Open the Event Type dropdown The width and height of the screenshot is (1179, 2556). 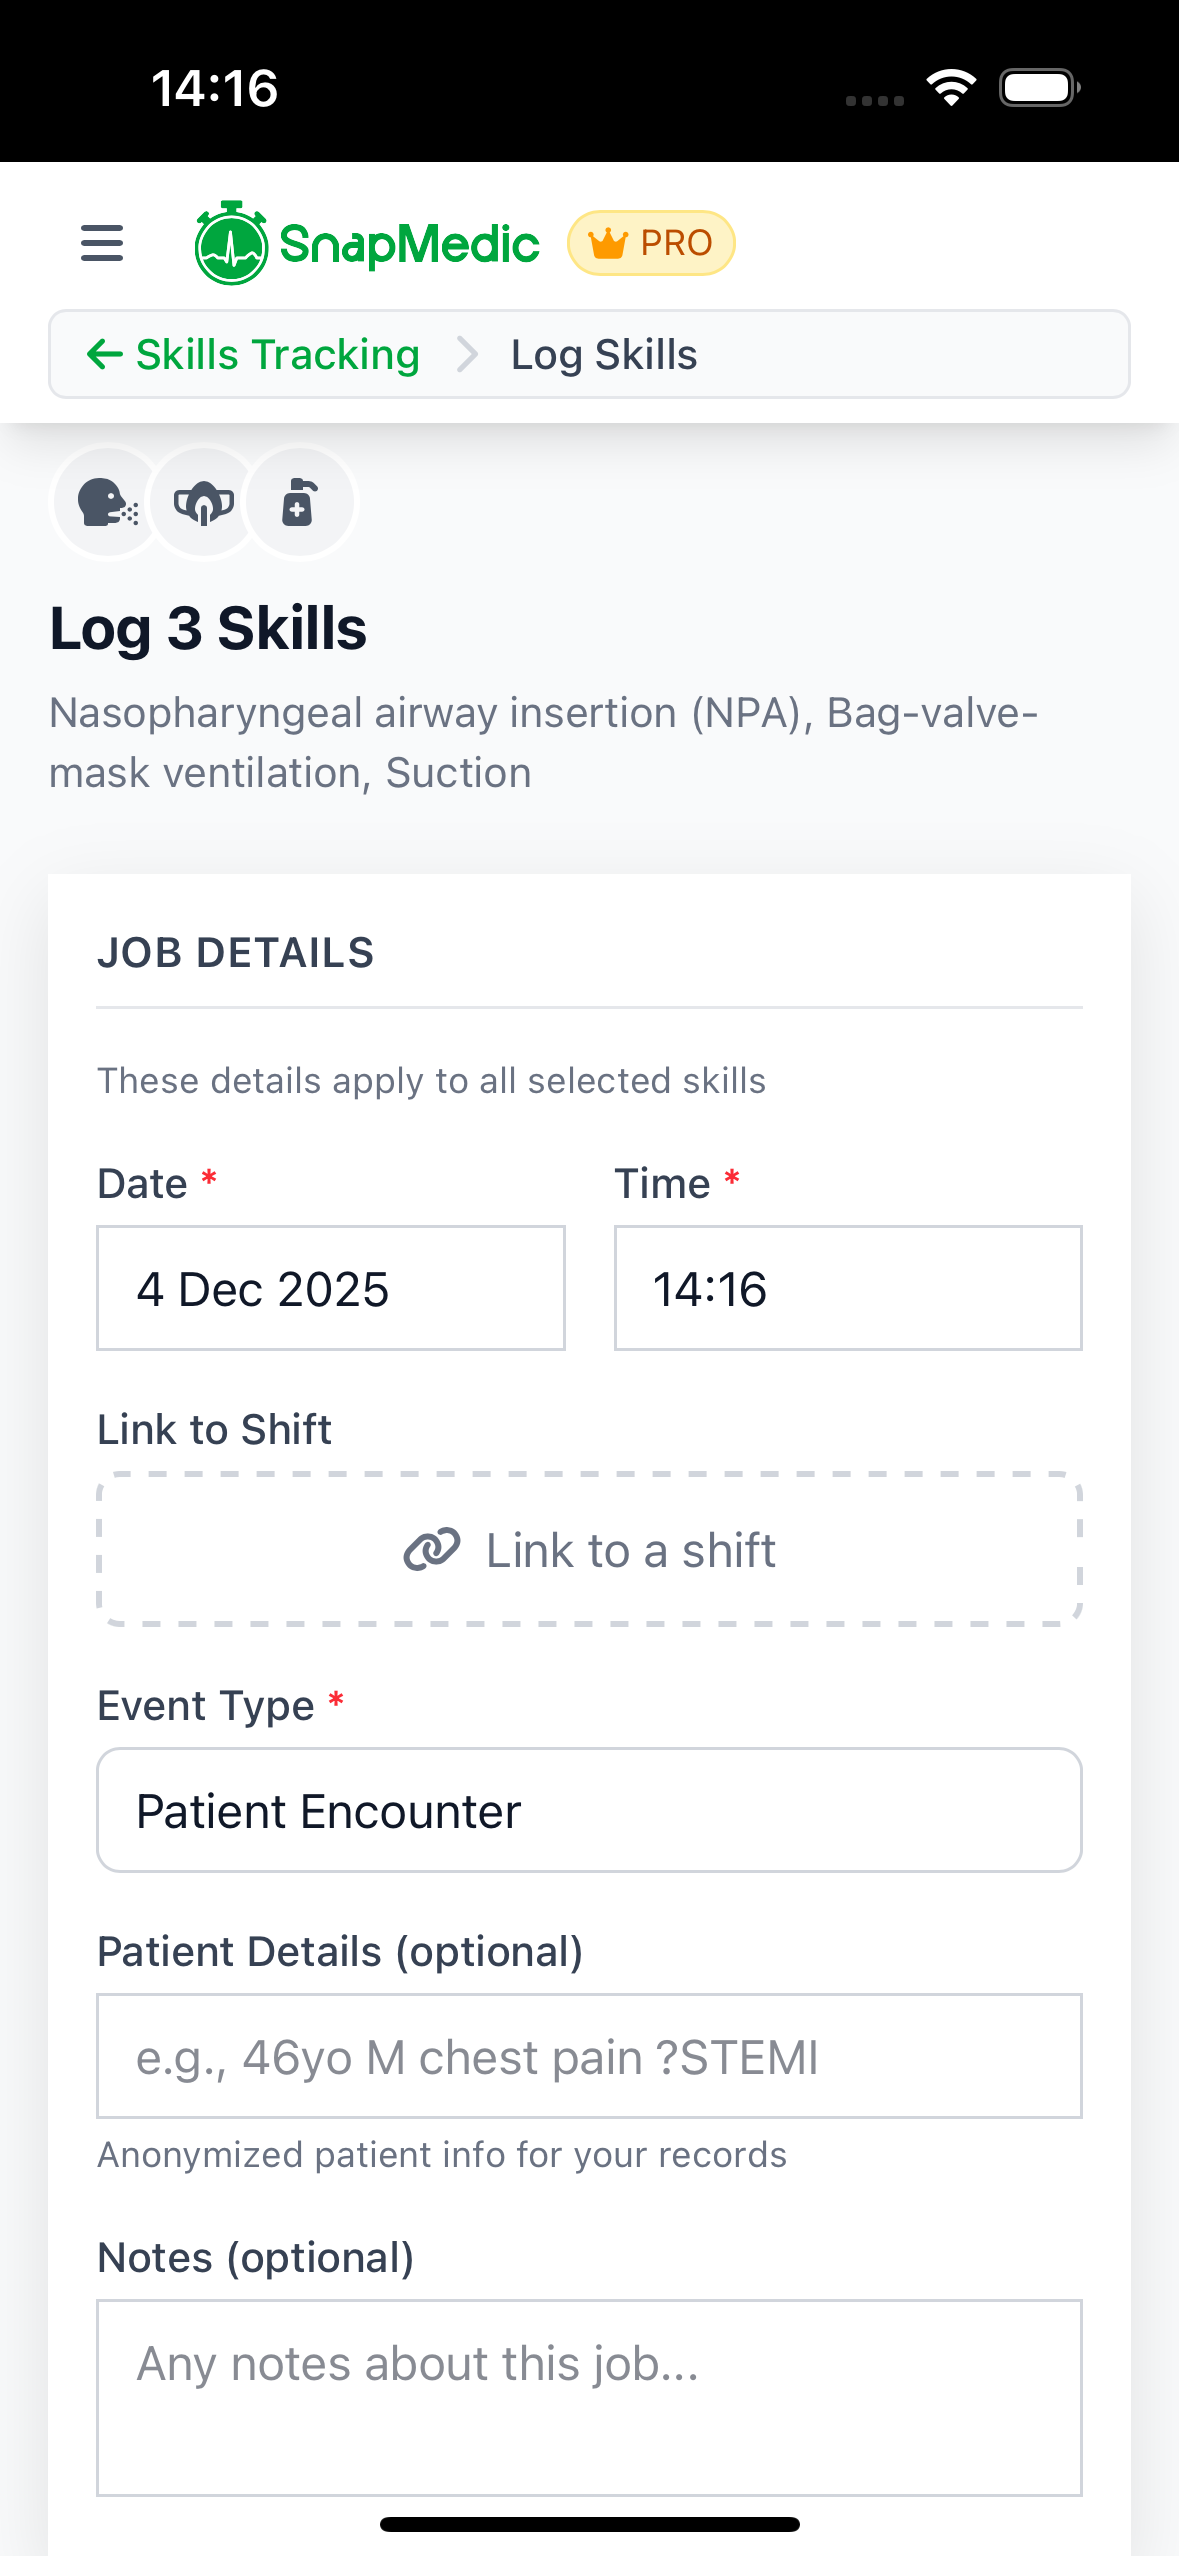(588, 1810)
